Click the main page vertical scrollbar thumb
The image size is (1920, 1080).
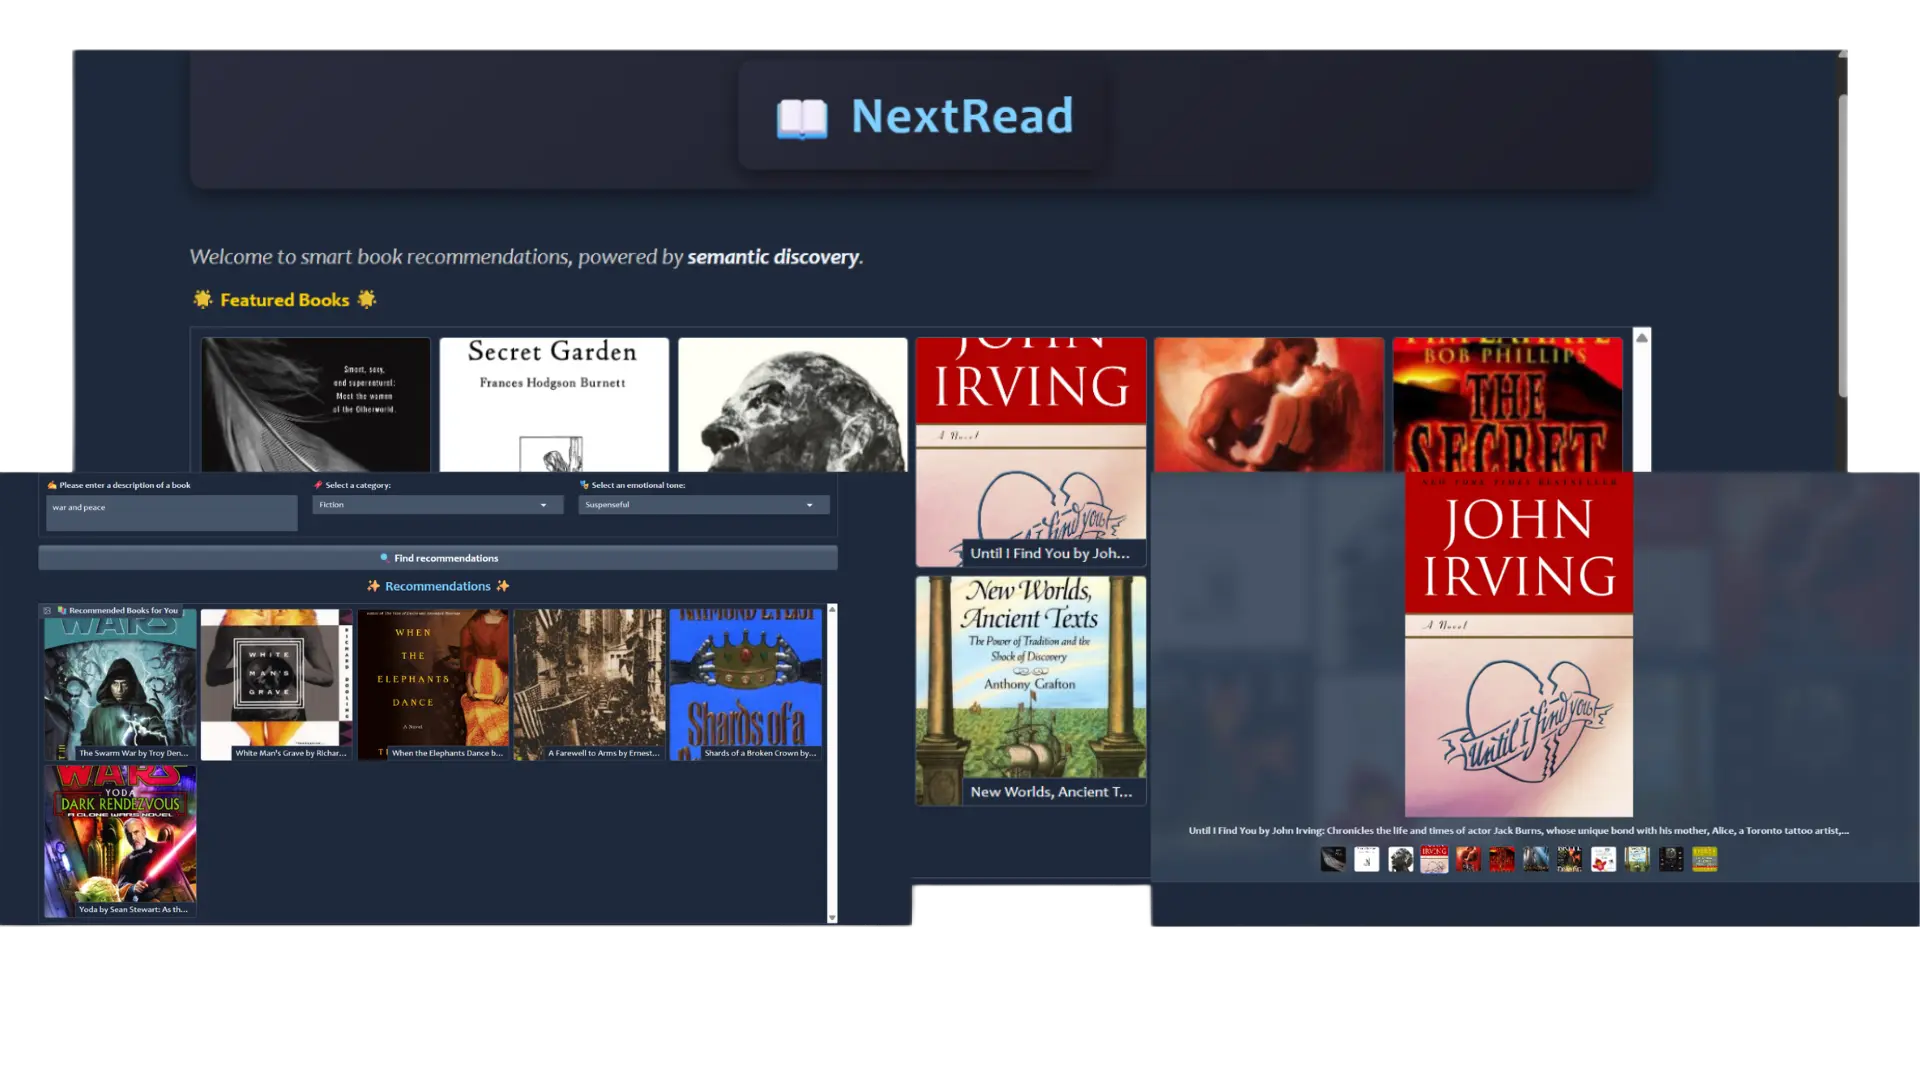(x=1843, y=245)
